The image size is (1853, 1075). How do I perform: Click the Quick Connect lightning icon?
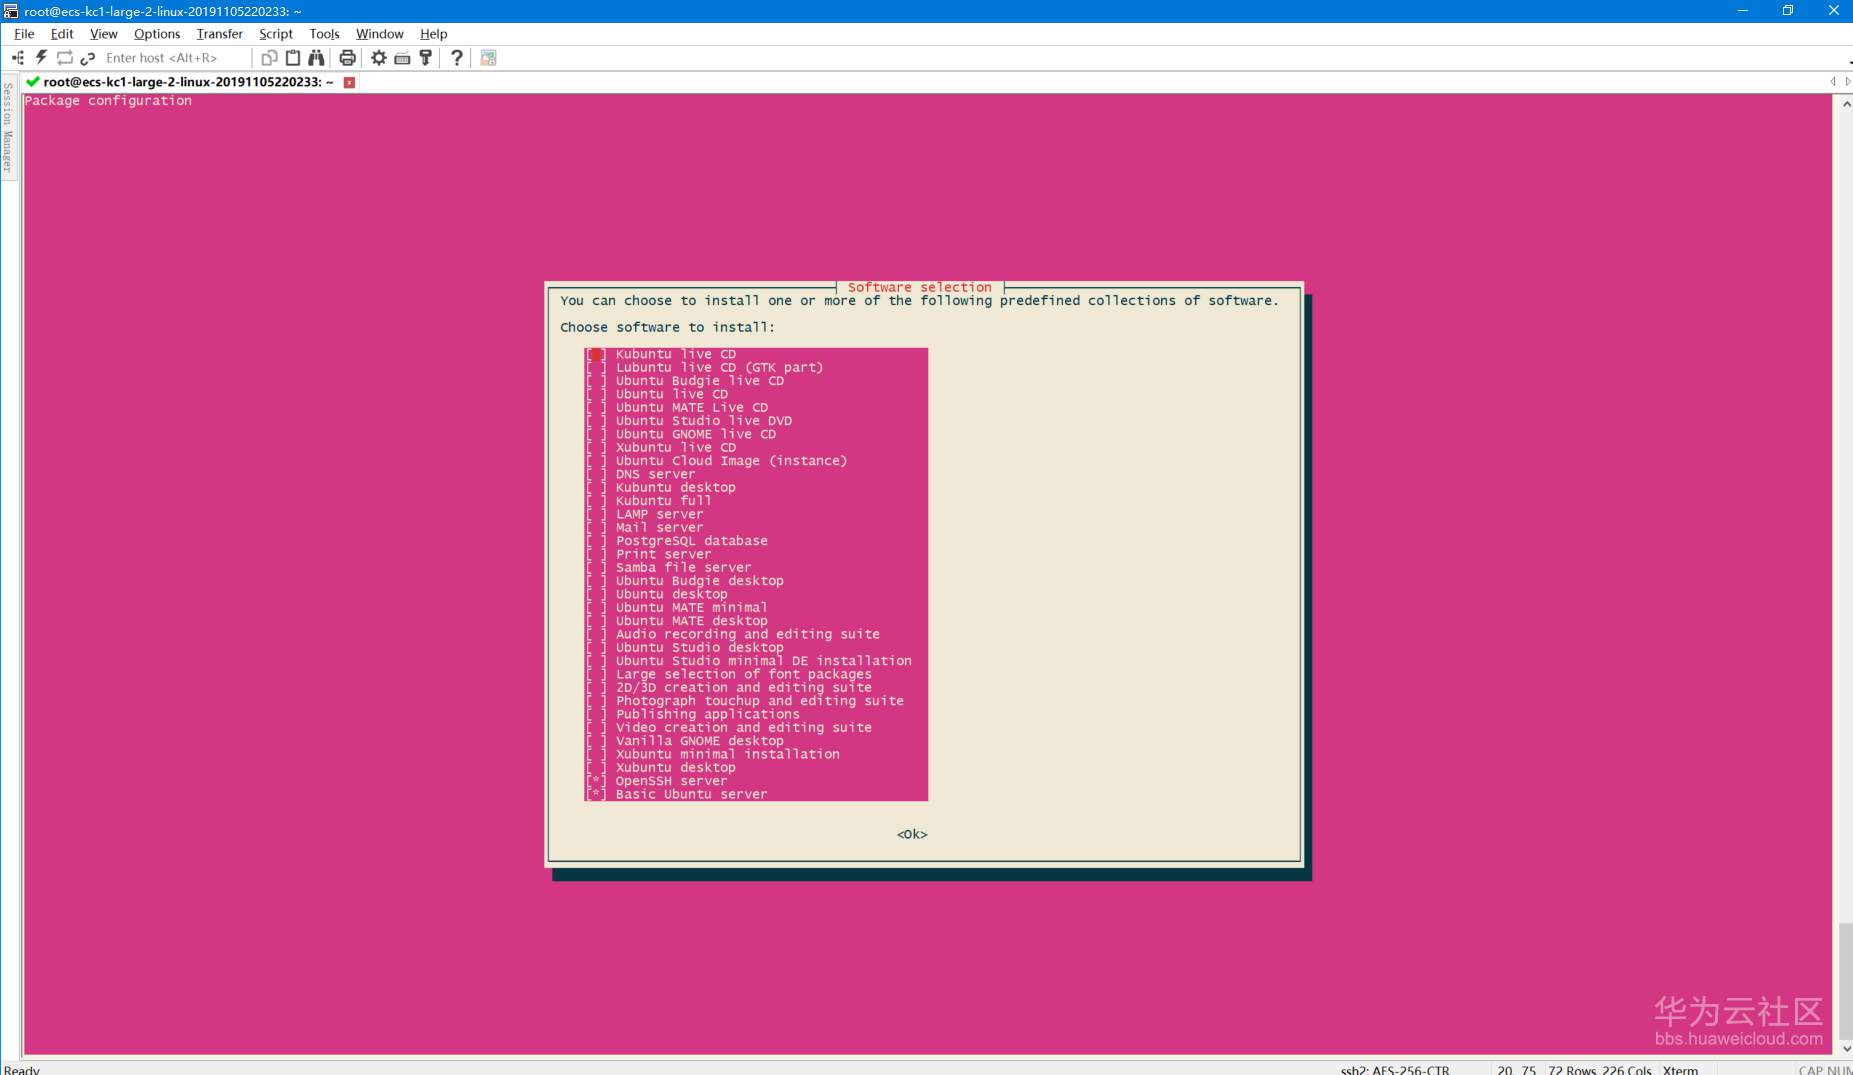pyautogui.click(x=41, y=58)
